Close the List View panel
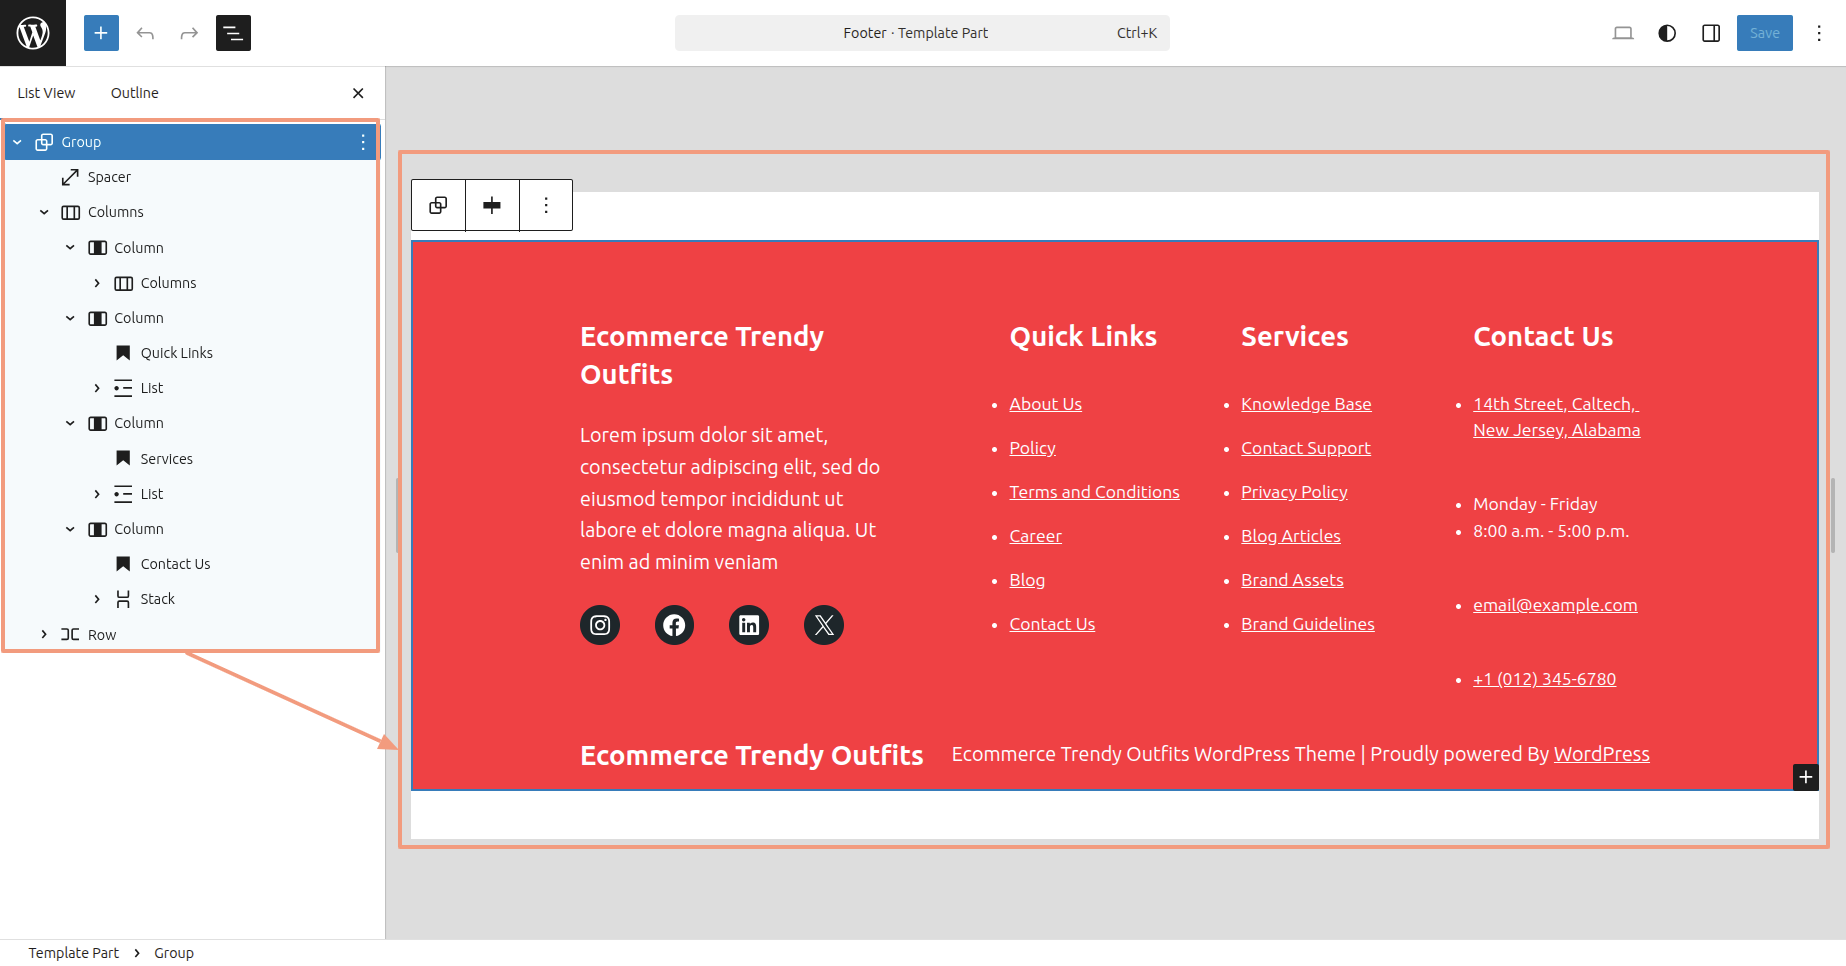This screenshot has height=966, width=1846. click(x=358, y=93)
